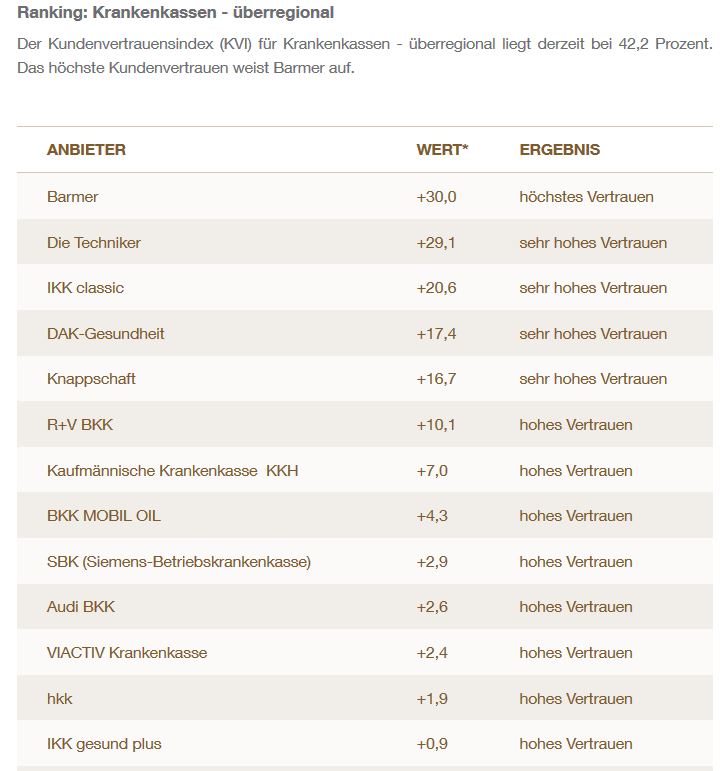
Task: Select the hkk provider name
Action: [60, 699]
